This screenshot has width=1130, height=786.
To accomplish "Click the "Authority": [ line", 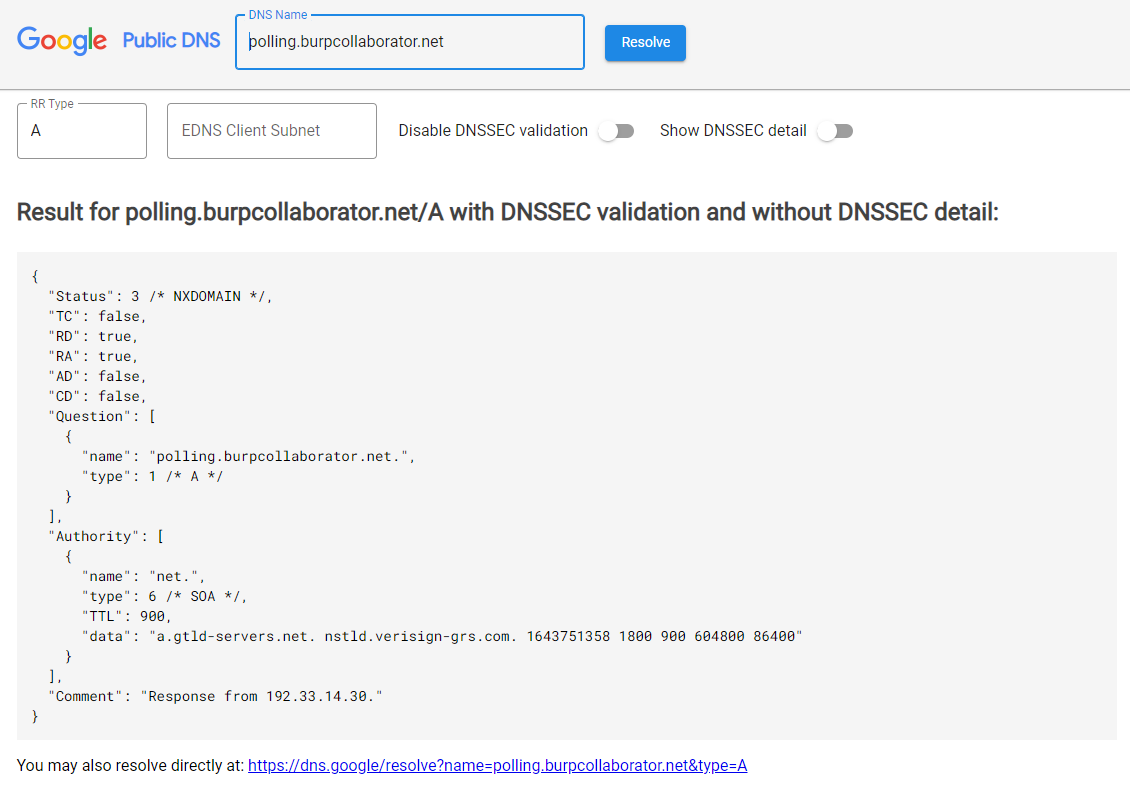I will (106, 536).
